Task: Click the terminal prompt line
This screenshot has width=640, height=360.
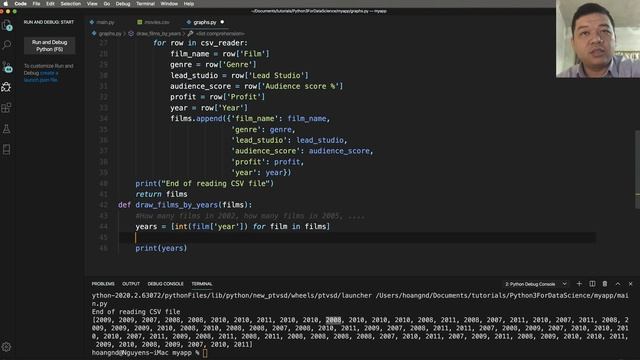Action: (149, 353)
